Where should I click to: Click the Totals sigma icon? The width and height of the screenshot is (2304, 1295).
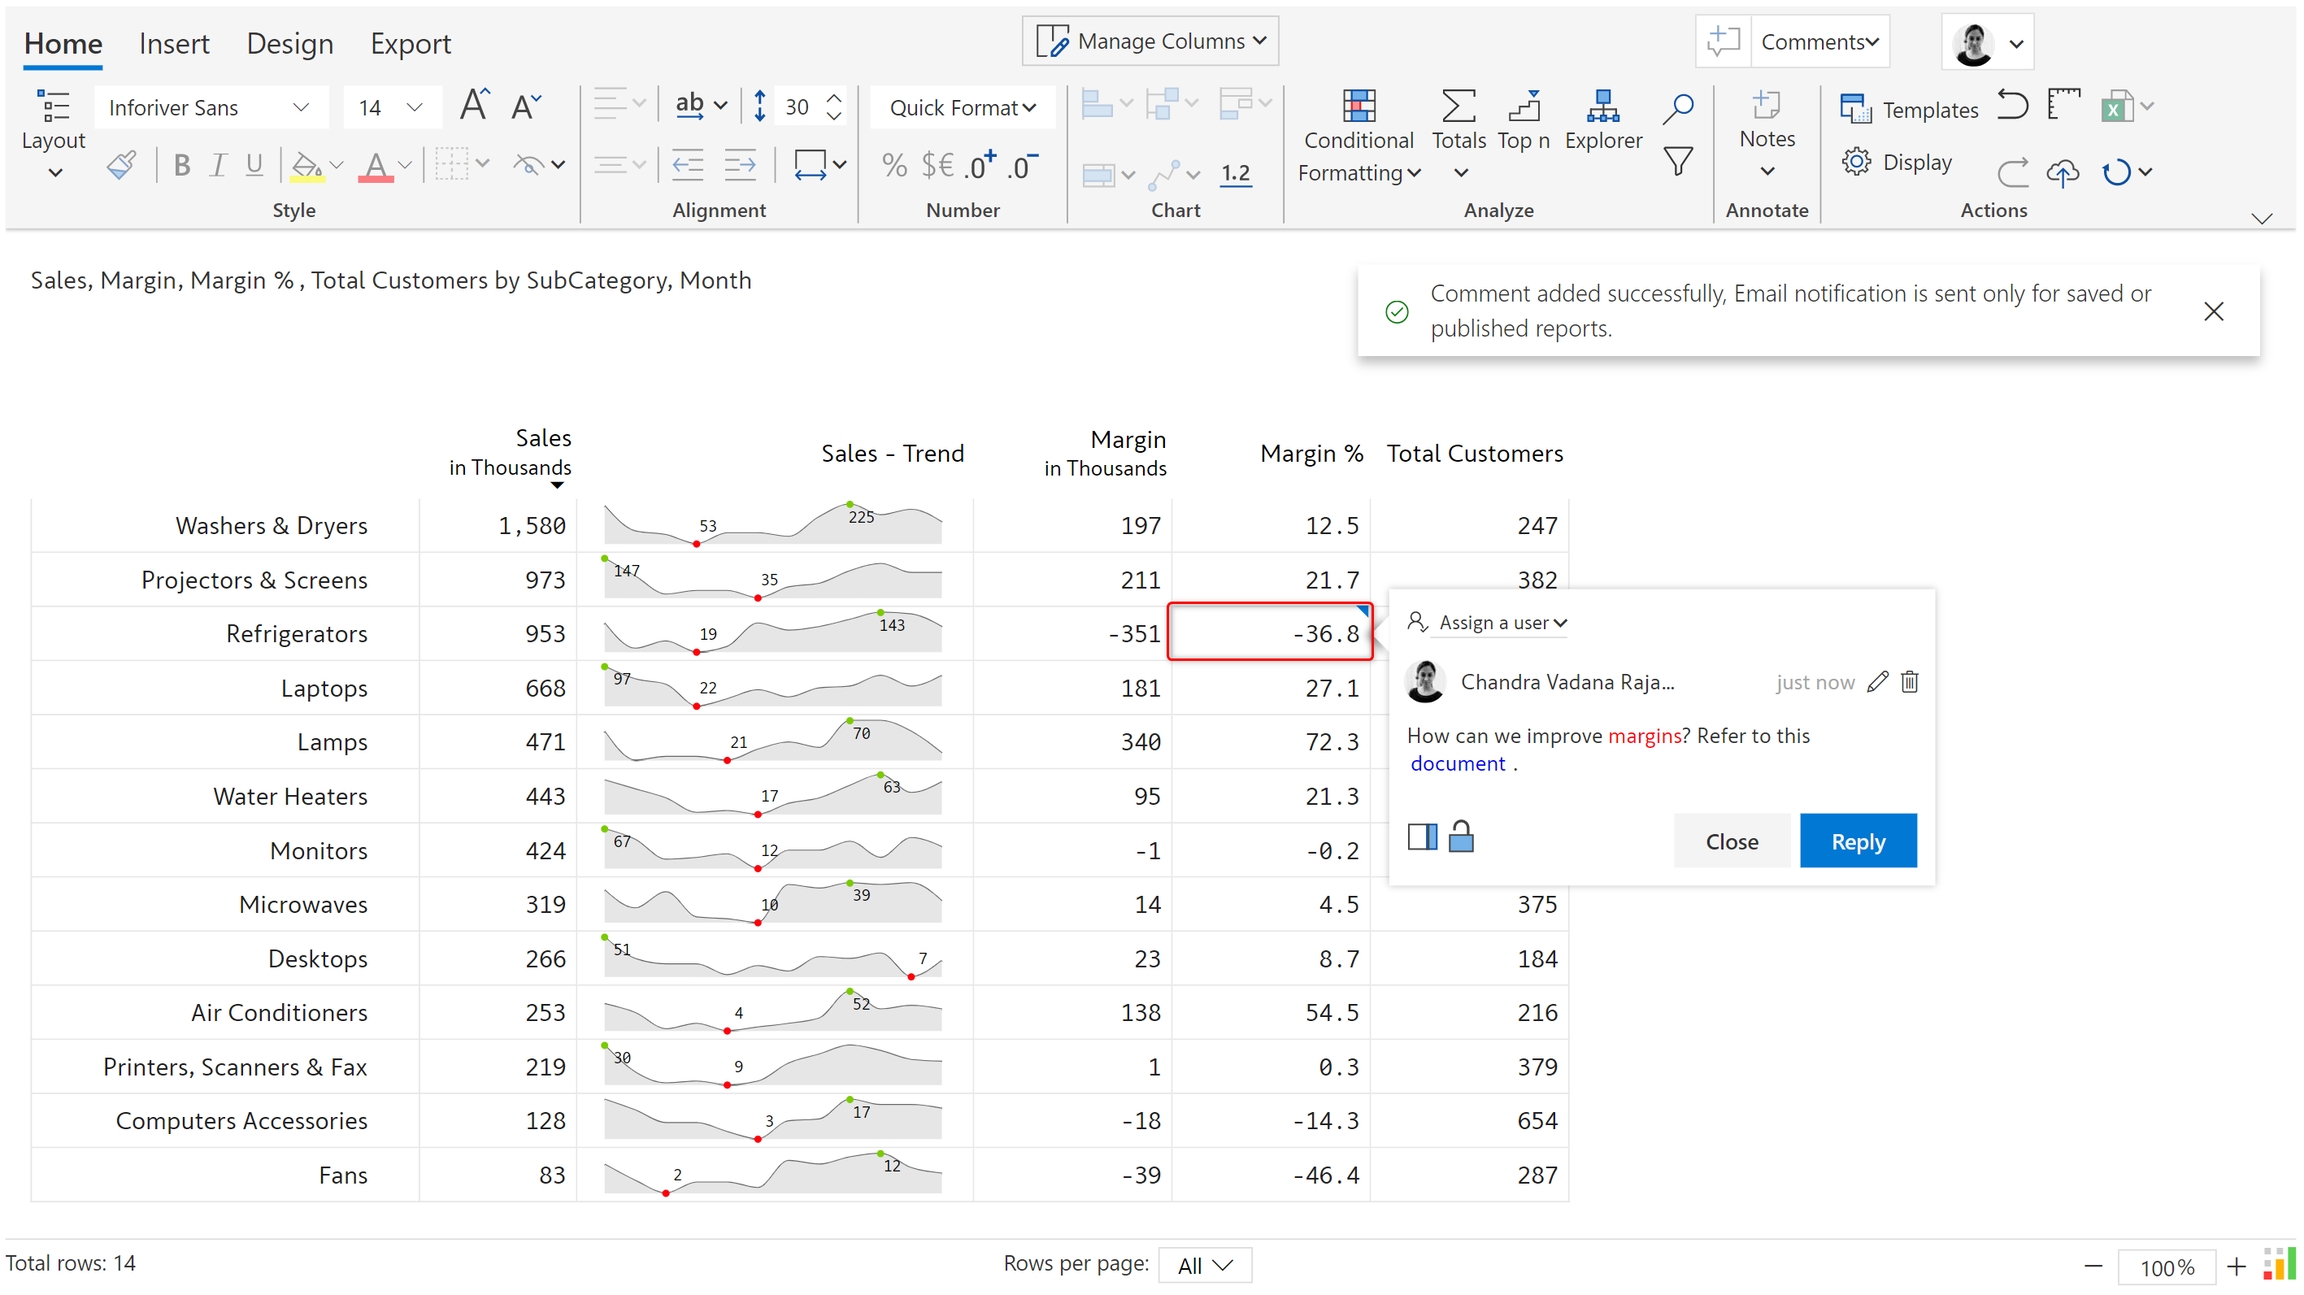point(1458,106)
